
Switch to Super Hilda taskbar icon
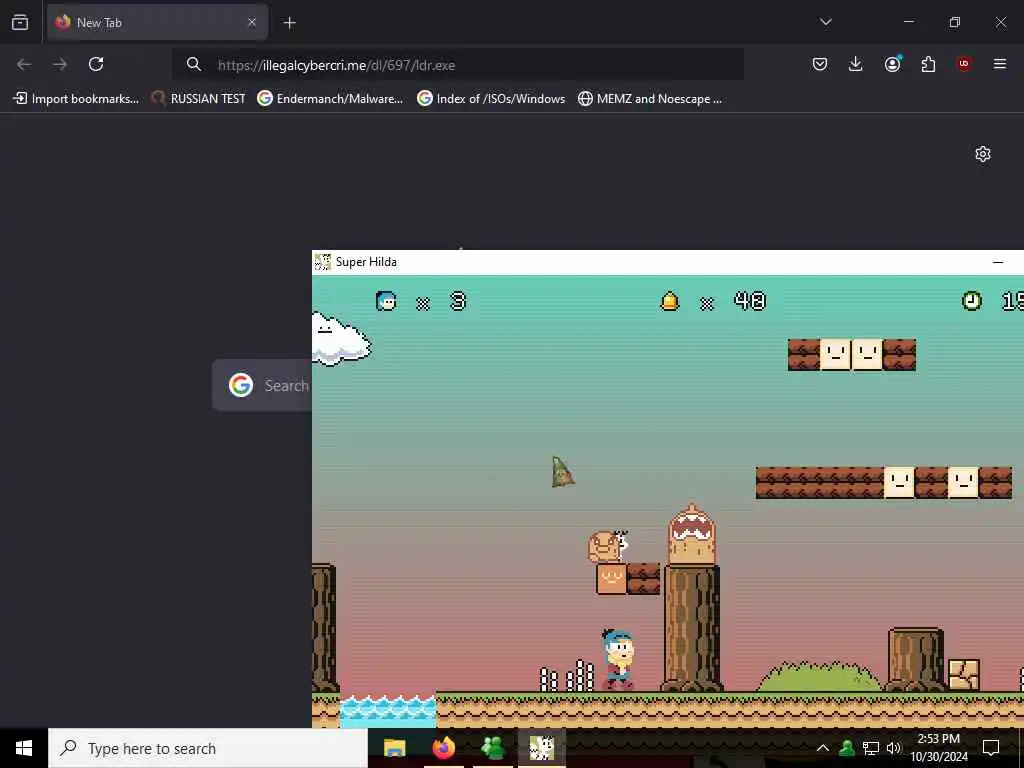pos(541,748)
